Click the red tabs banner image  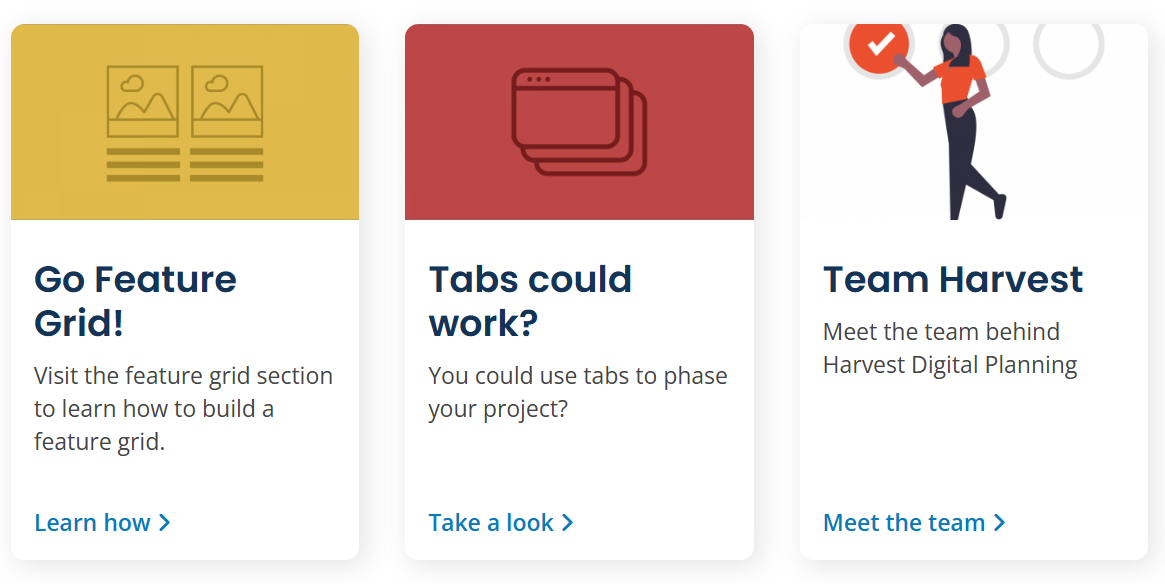pyautogui.click(x=580, y=122)
